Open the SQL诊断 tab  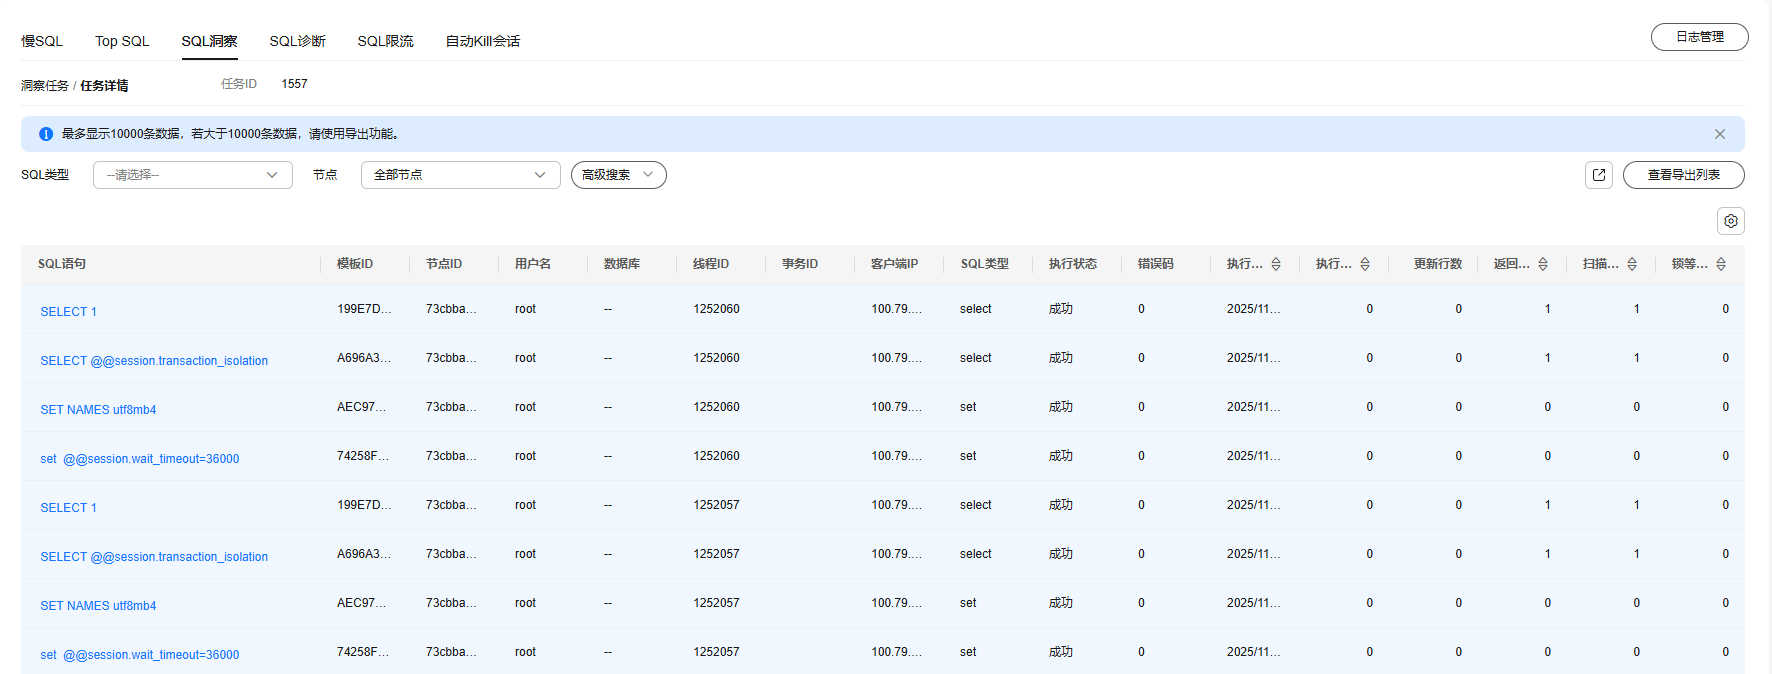[297, 41]
